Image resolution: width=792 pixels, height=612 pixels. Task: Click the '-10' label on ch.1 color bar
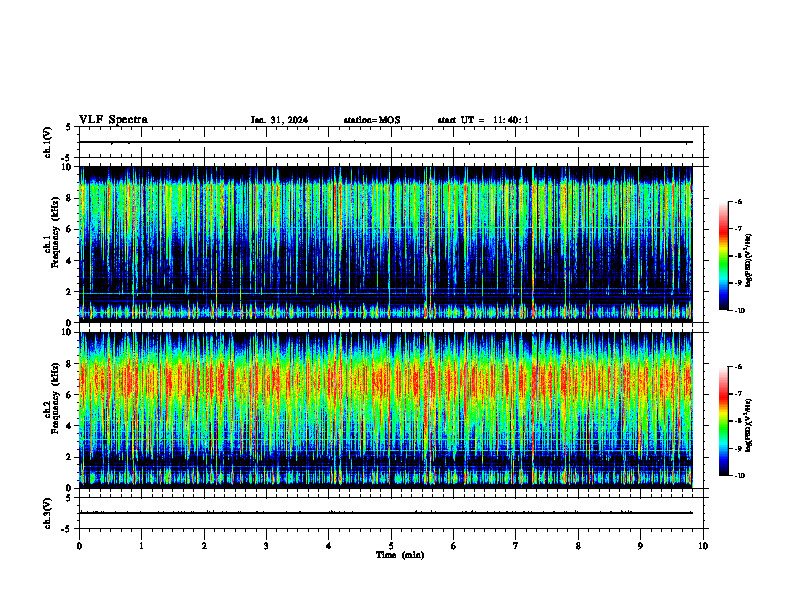point(739,310)
